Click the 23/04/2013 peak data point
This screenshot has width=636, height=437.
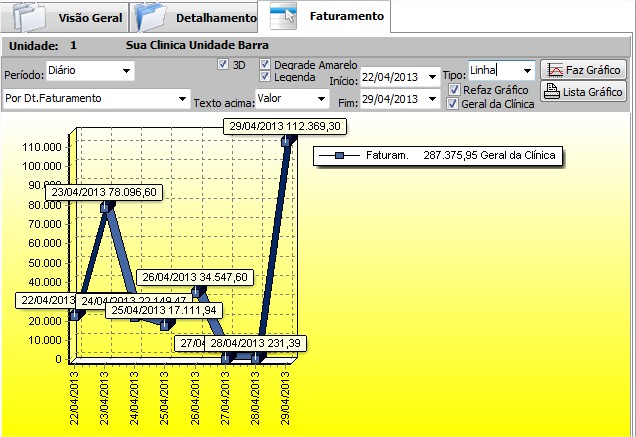107,206
